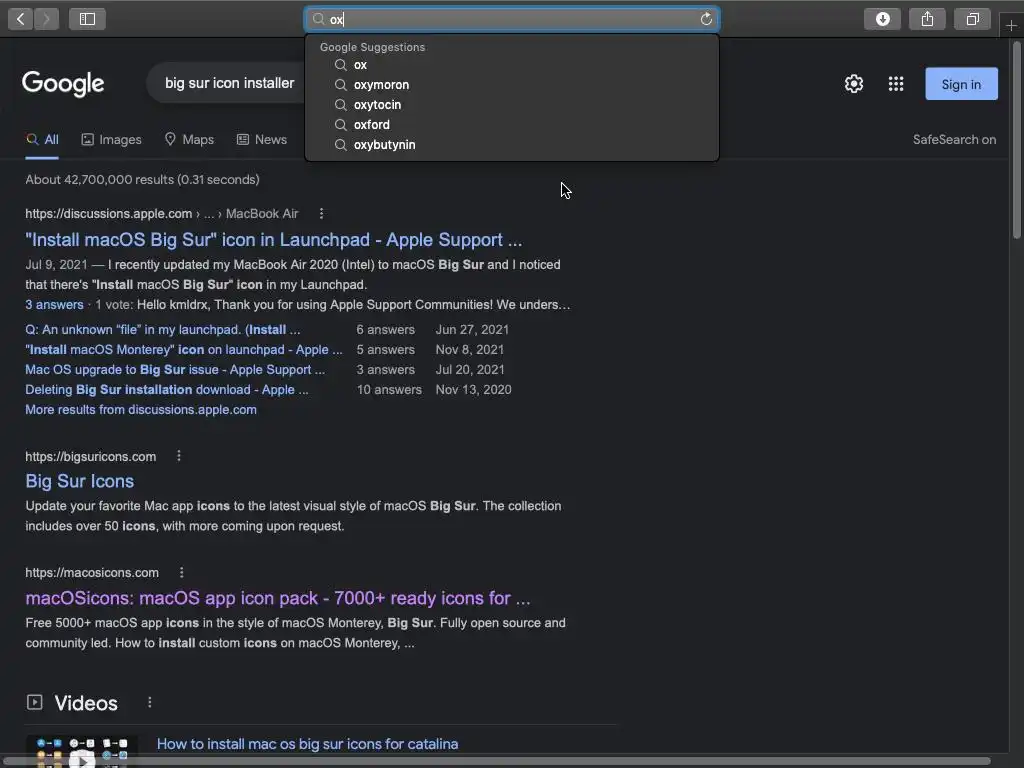
Task: Click the Sign in button
Action: coord(961,84)
